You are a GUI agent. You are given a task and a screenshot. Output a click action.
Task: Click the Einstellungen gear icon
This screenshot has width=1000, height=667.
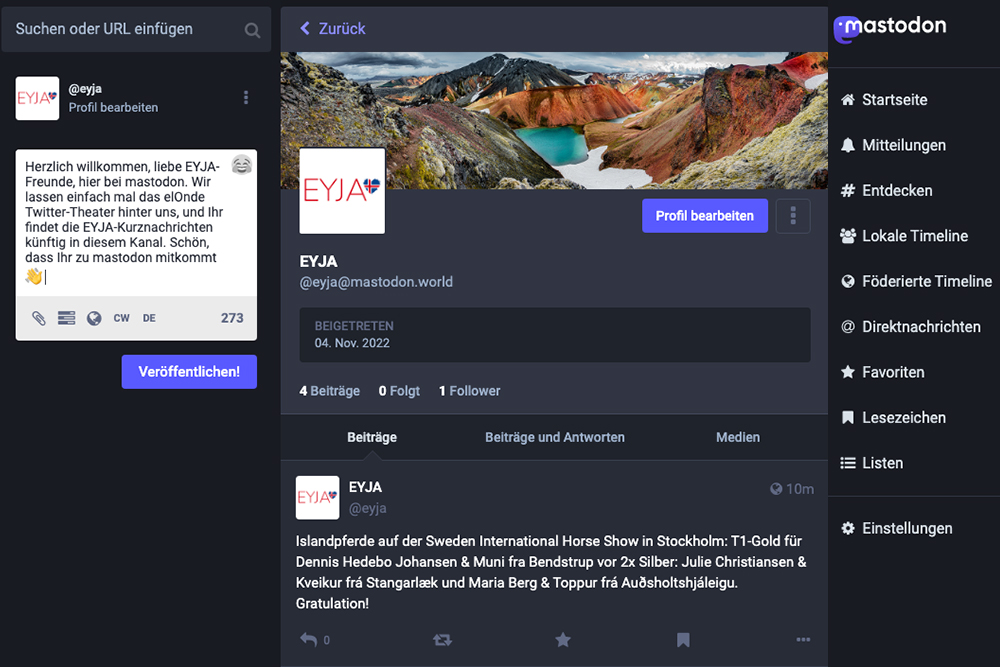(848, 528)
